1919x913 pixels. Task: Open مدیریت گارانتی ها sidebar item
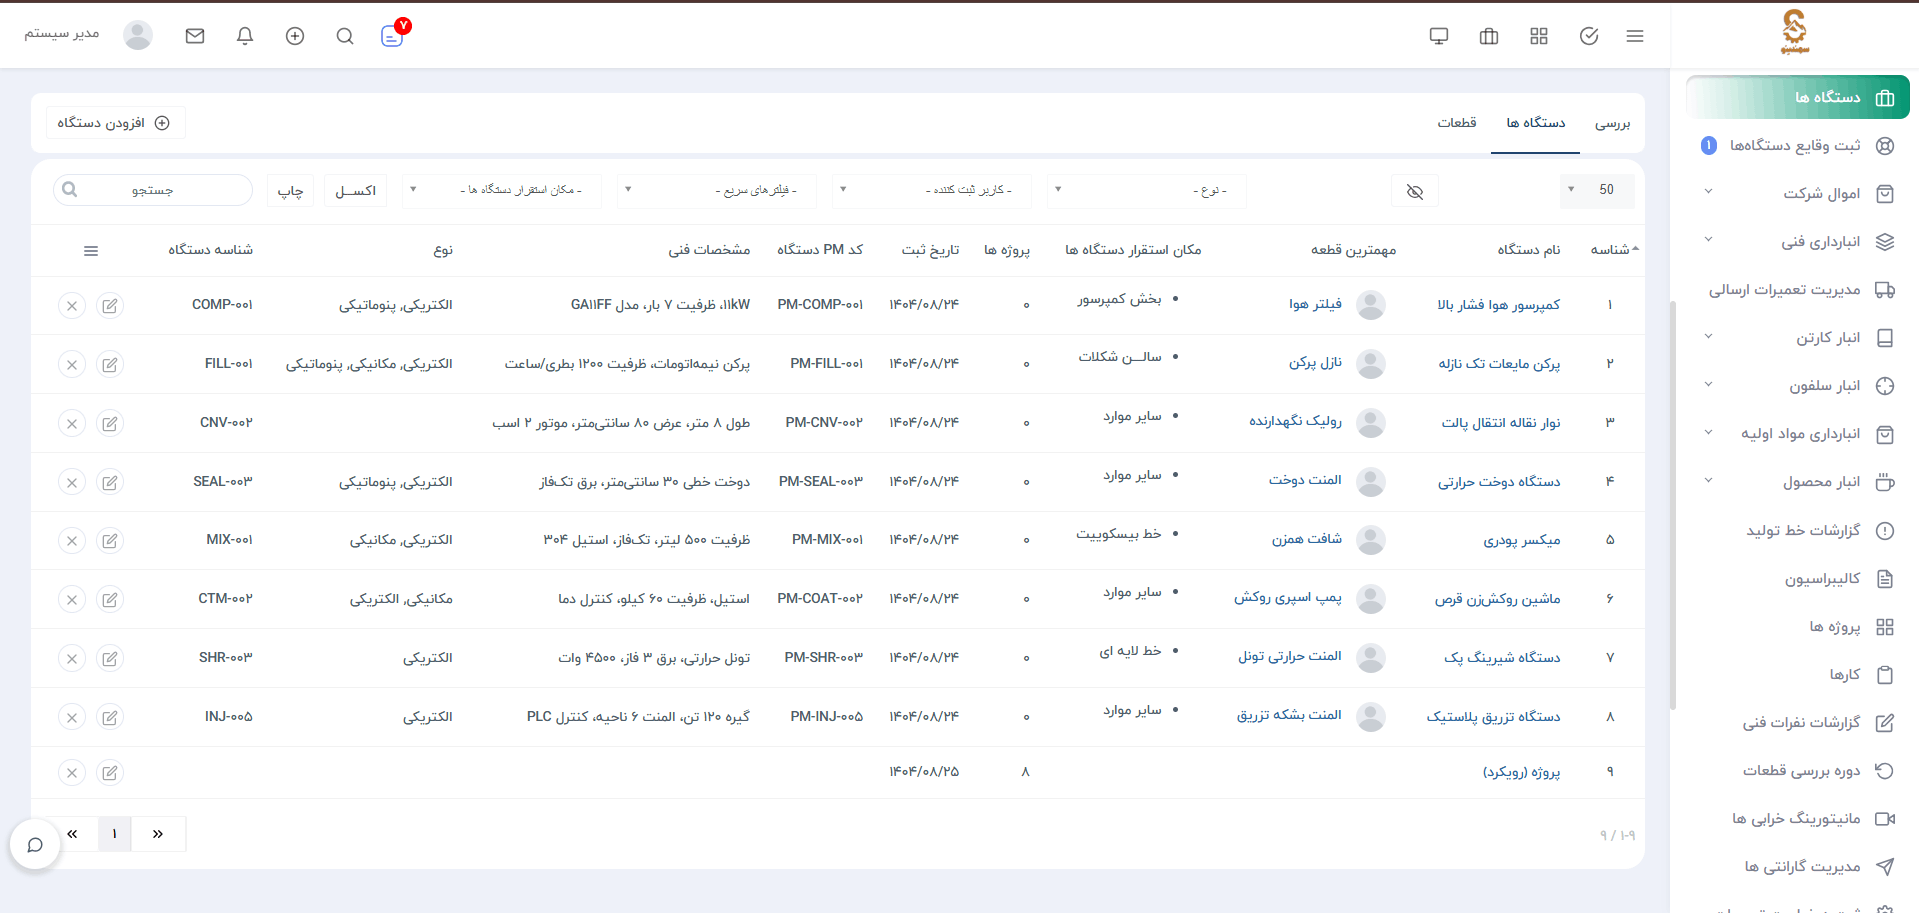point(1798,867)
